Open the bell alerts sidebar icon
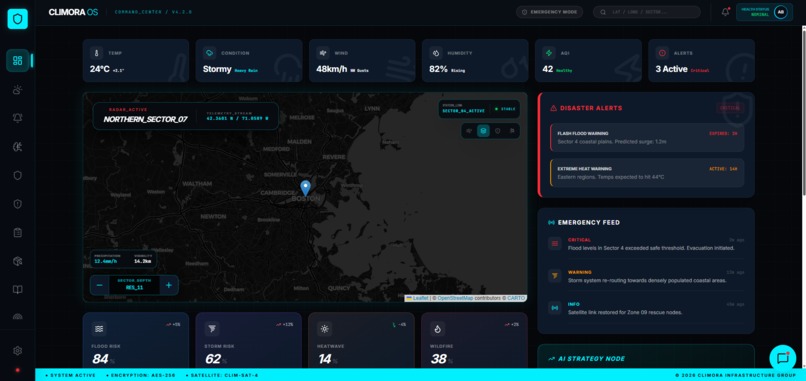806x381 pixels. pos(17,118)
